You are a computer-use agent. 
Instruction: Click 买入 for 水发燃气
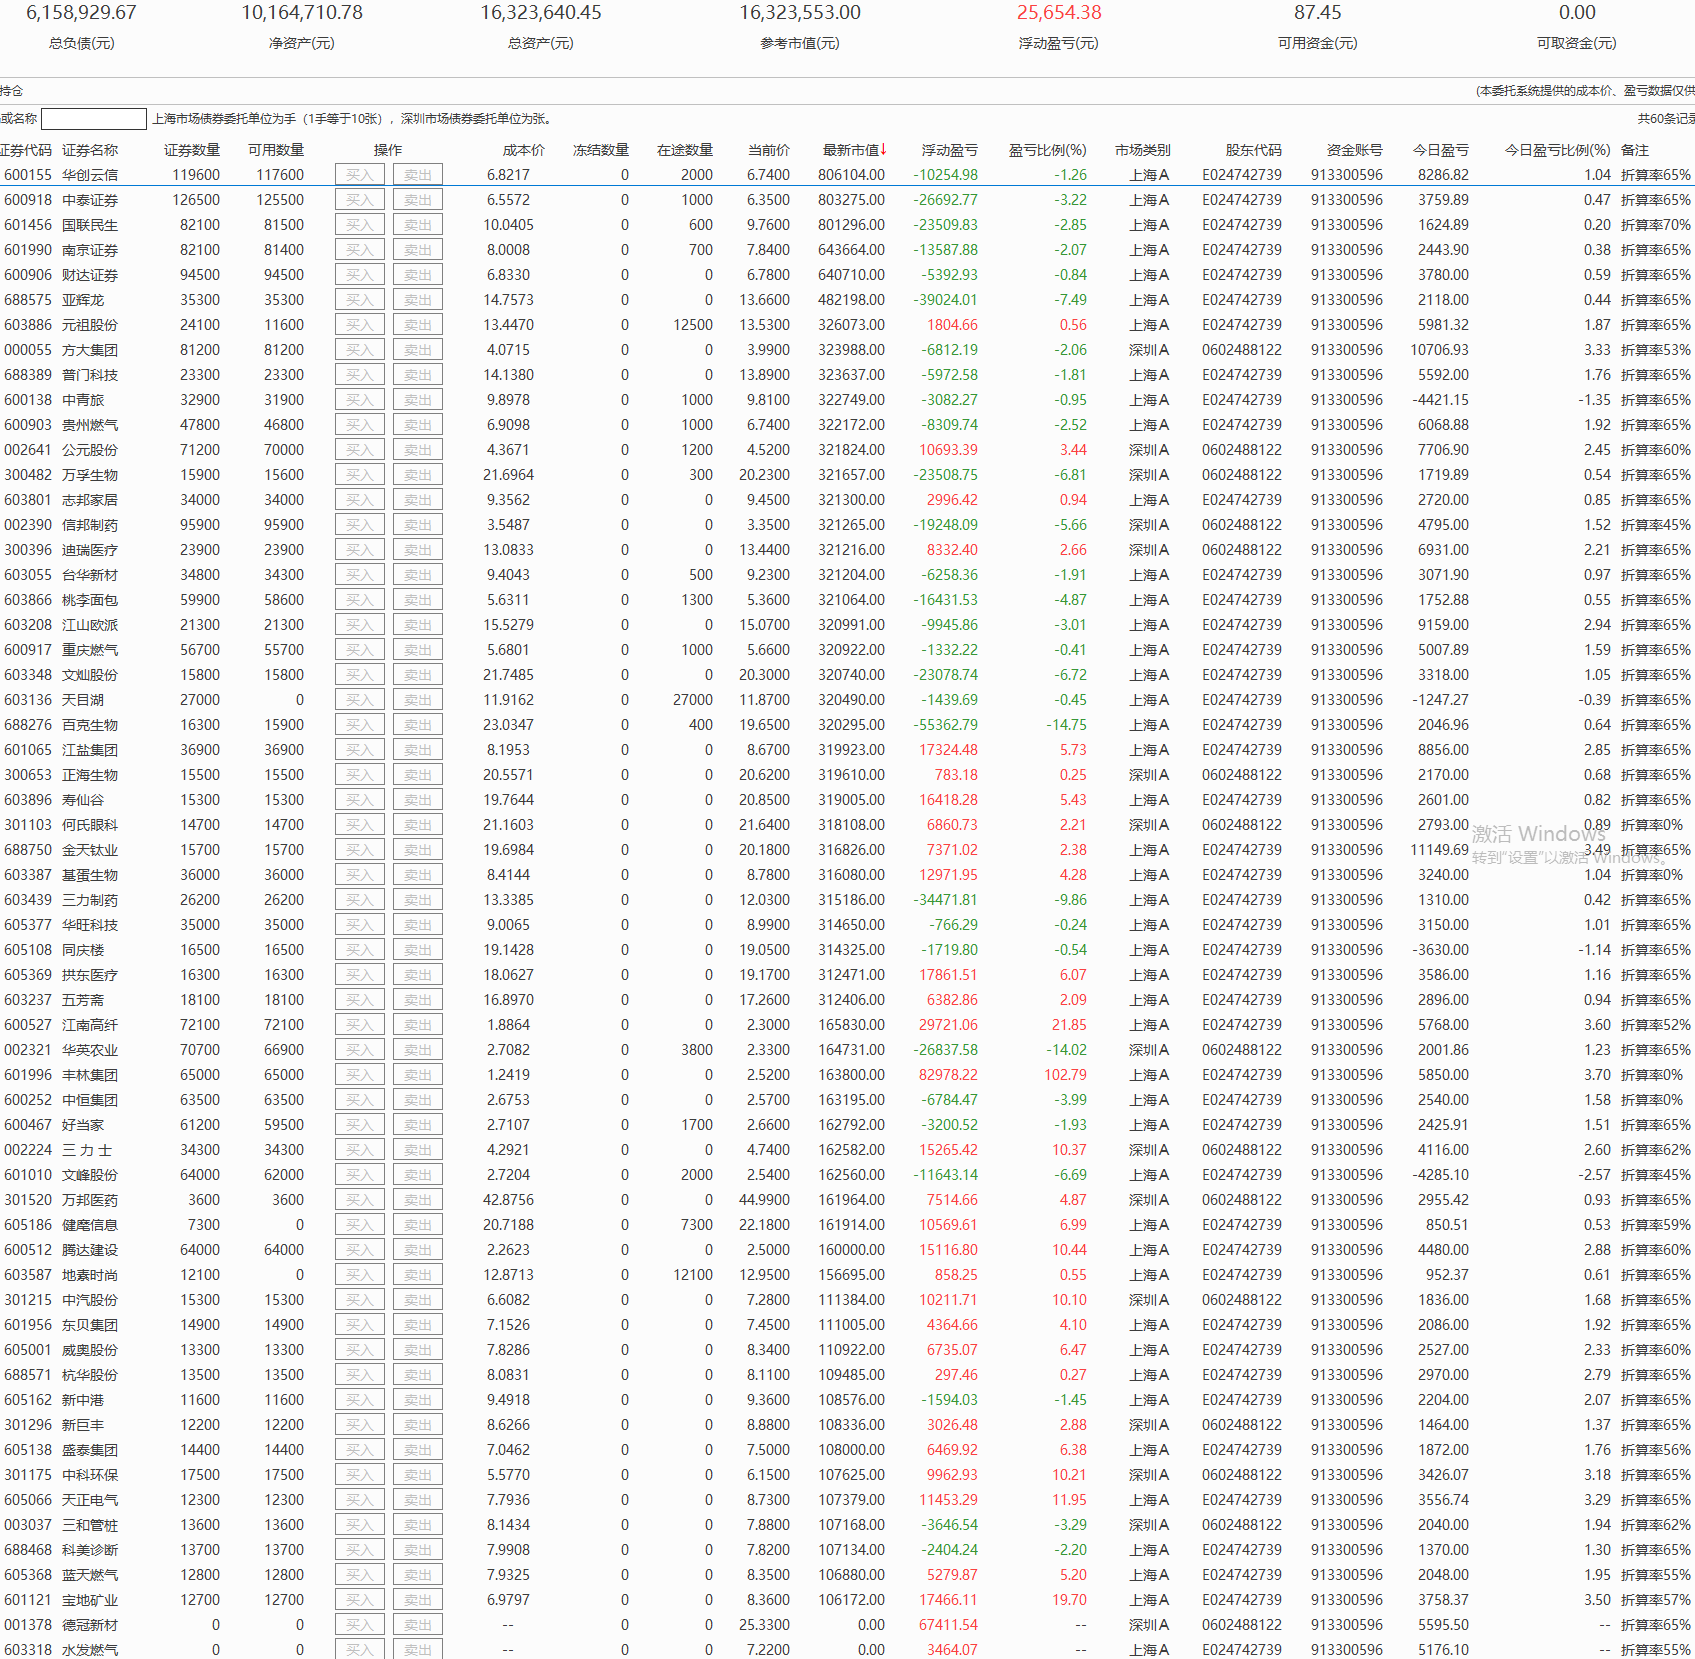[x=359, y=1650]
